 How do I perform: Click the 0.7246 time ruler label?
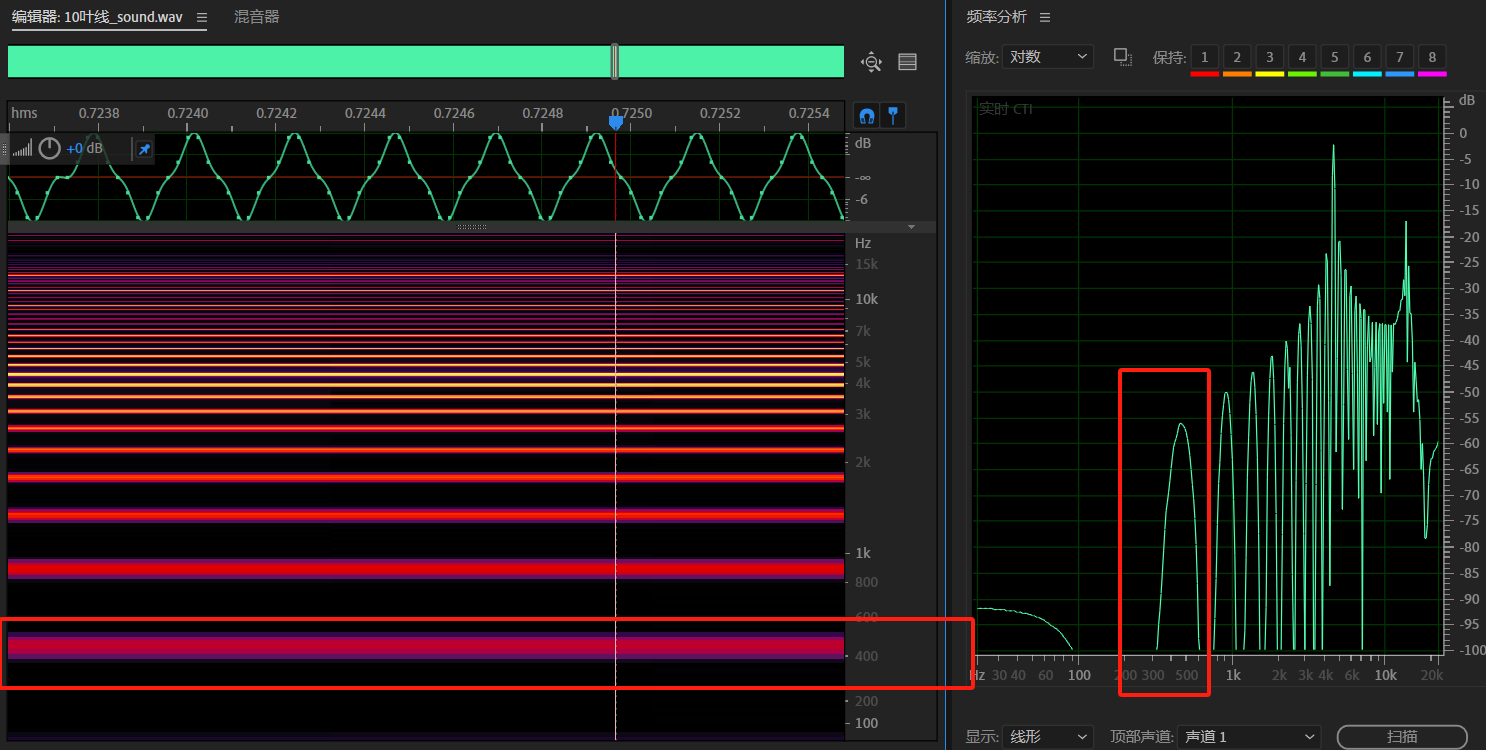click(x=454, y=113)
